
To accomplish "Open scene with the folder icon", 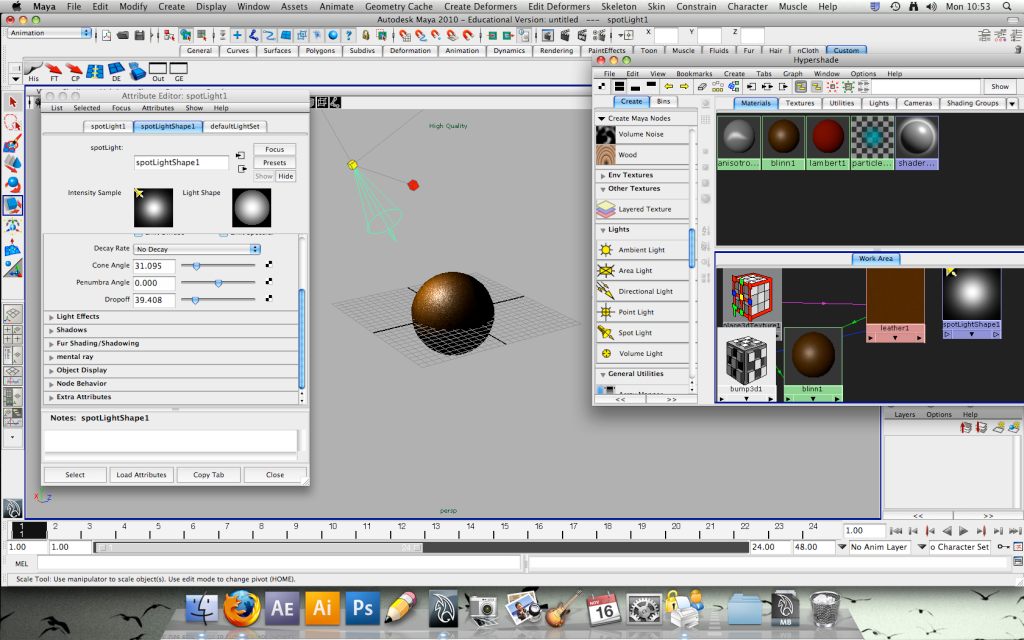I will click(x=123, y=35).
